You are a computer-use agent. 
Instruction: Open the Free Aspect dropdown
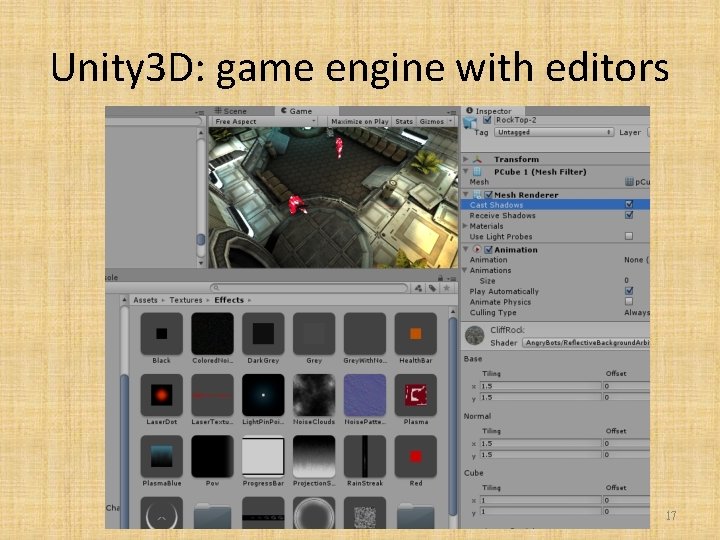click(264, 121)
